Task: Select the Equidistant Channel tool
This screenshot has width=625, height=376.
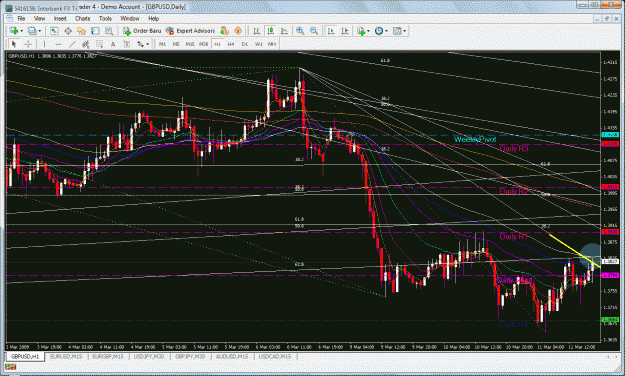Action: click(x=85, y=44)
